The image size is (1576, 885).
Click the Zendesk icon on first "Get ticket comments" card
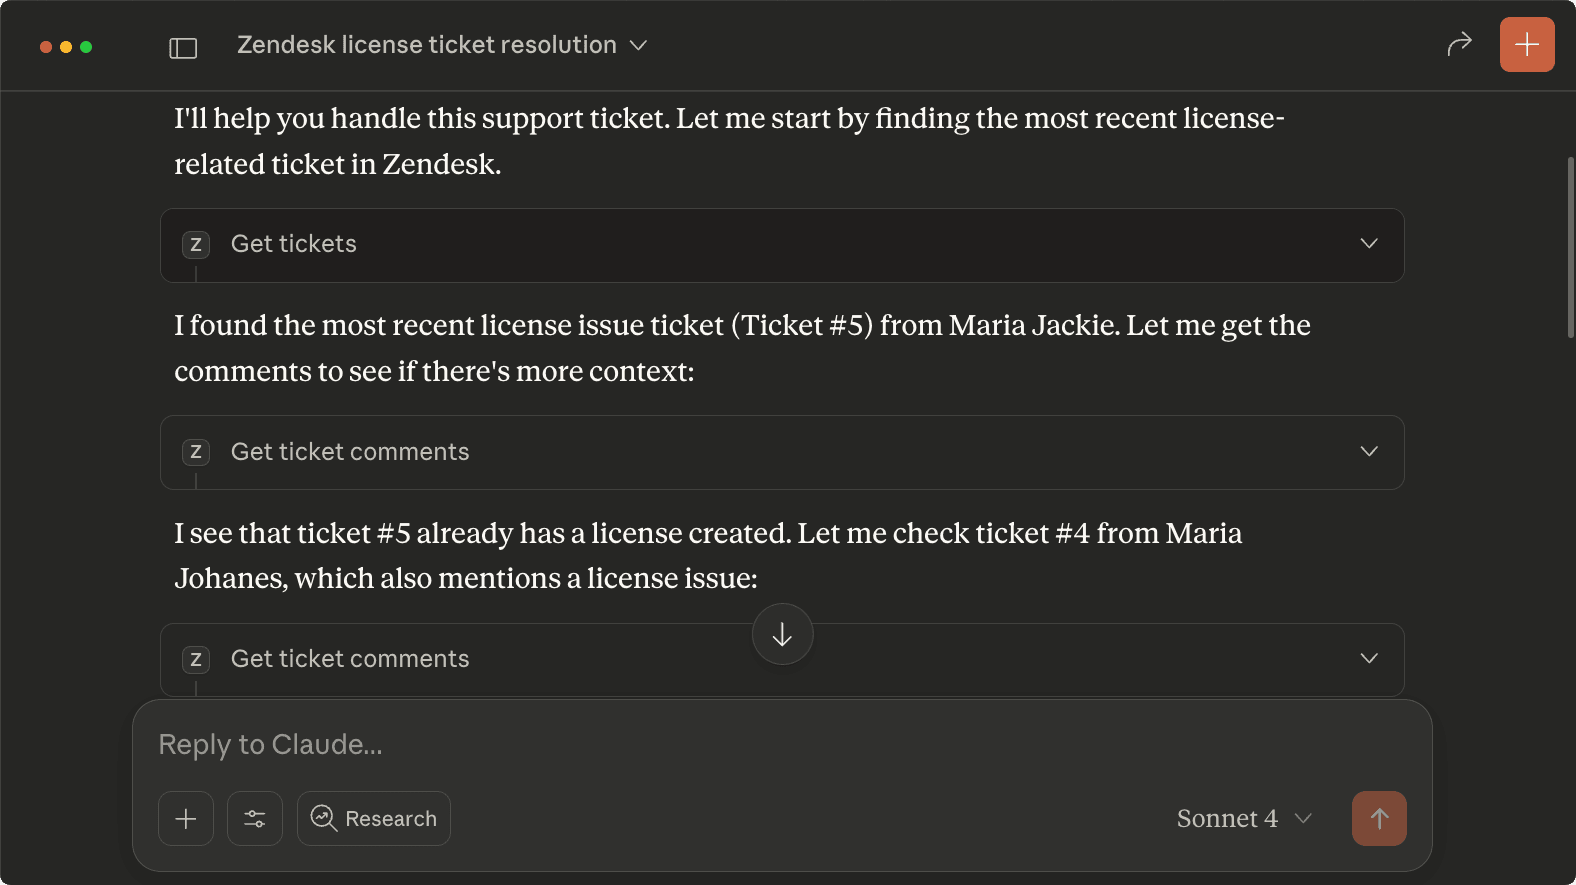pos(196,452)
